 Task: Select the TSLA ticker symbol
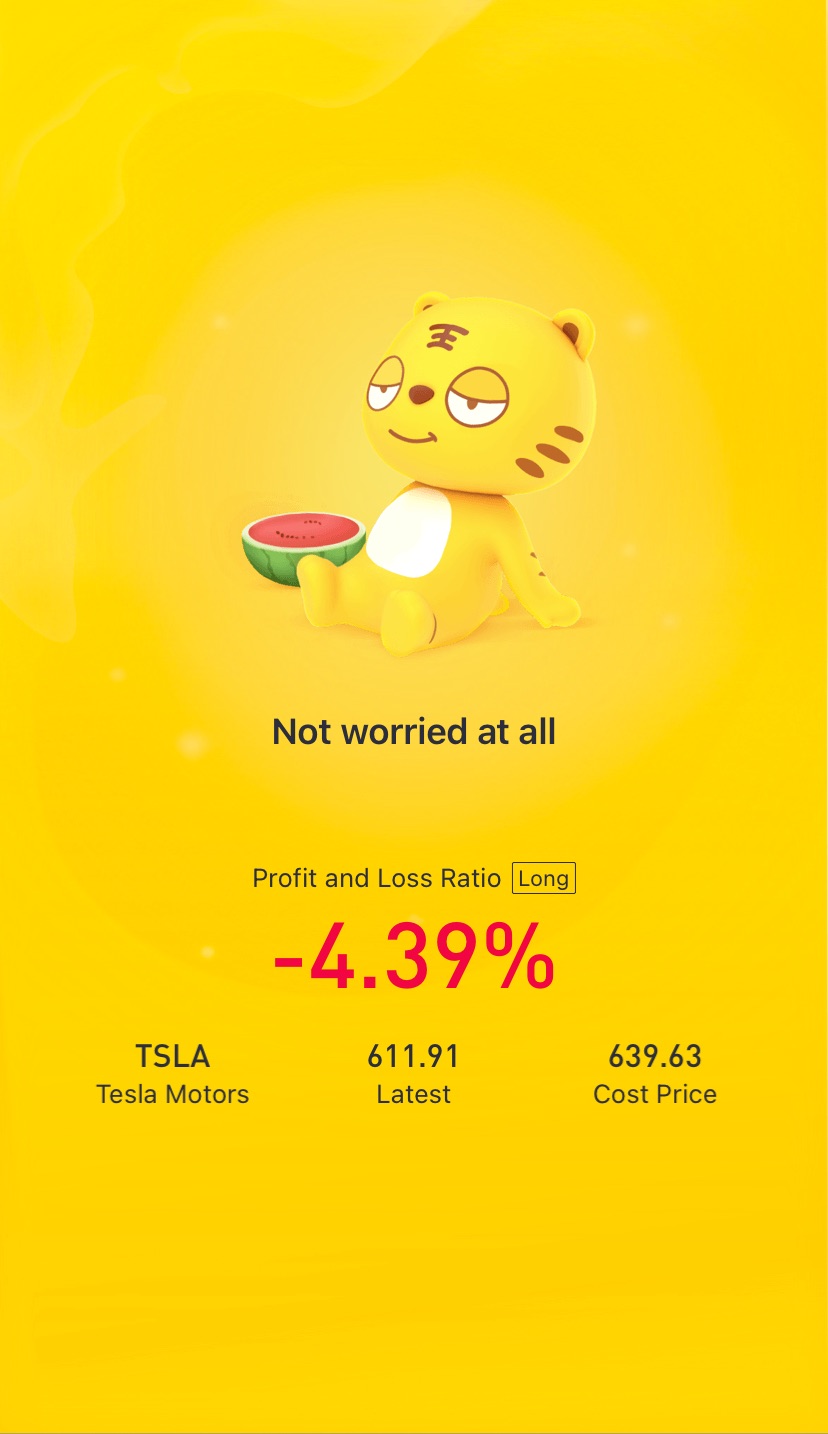[173, 1056]
